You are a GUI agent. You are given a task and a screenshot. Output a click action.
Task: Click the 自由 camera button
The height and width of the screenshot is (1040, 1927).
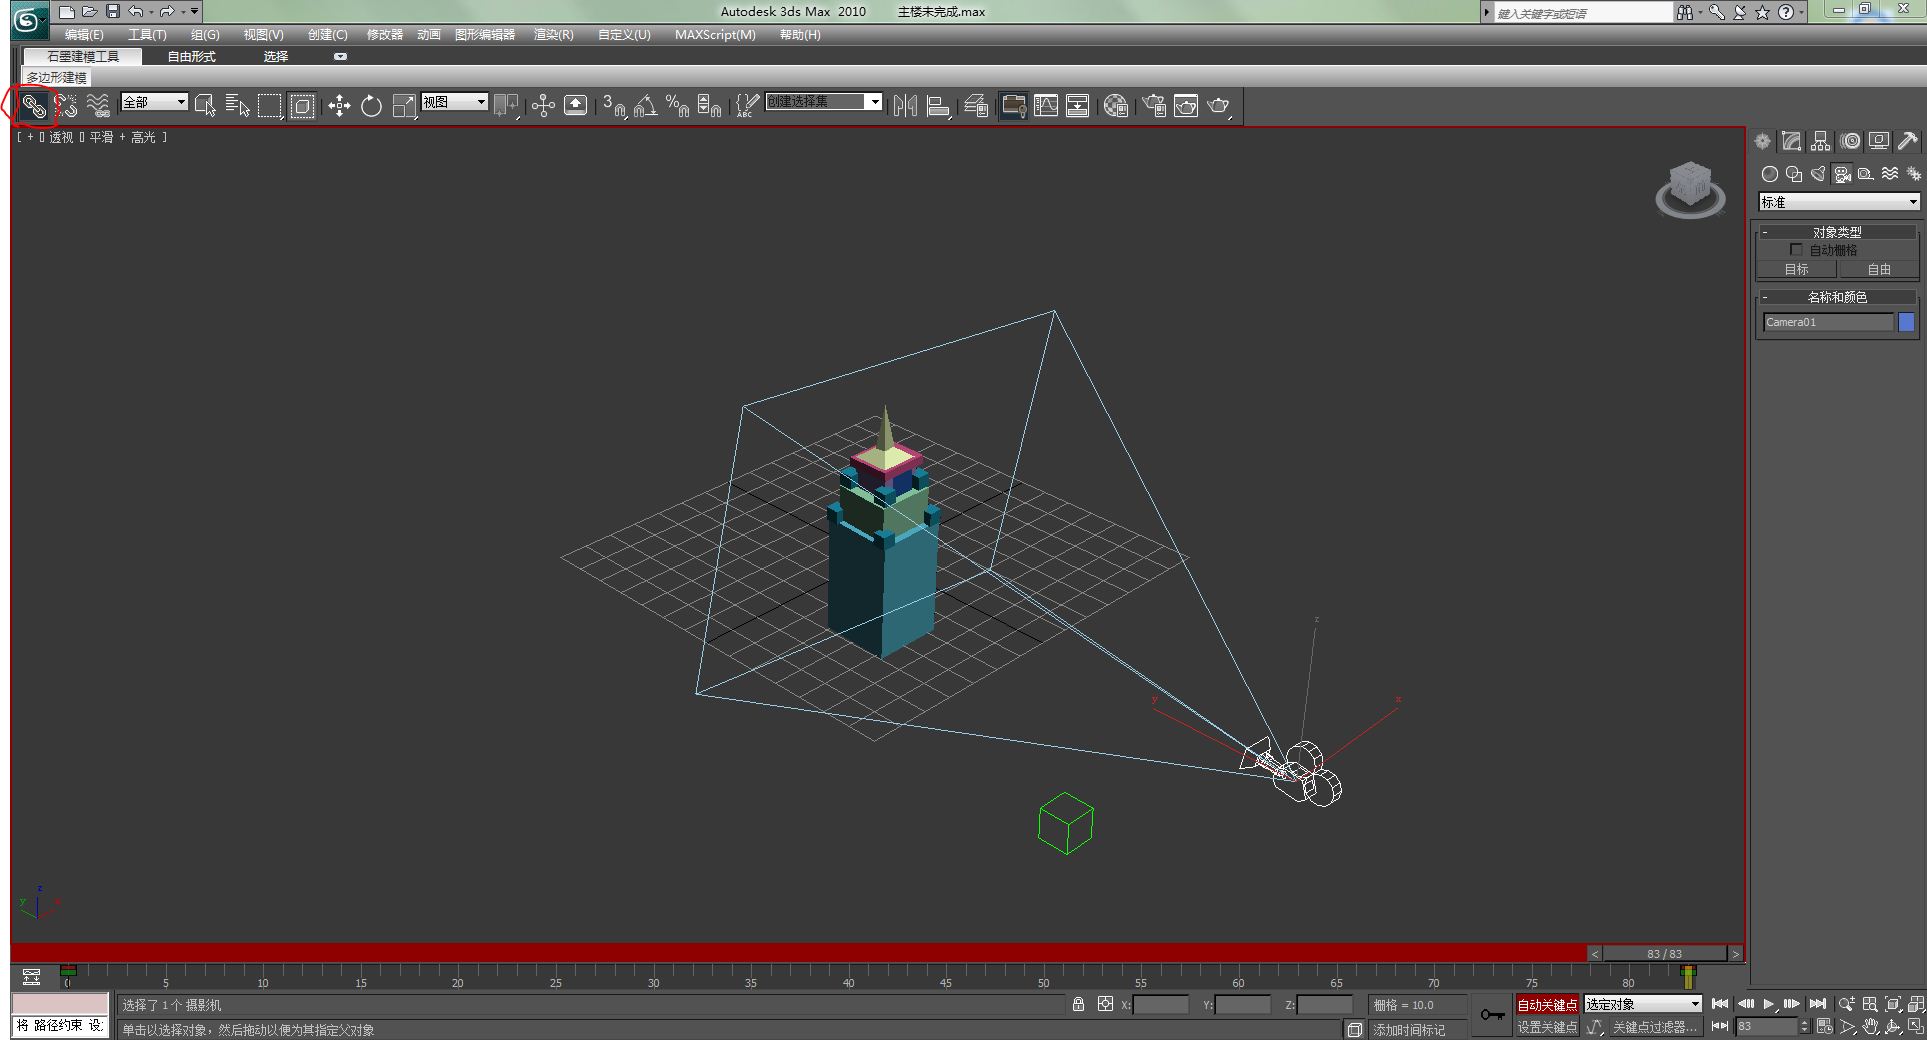[x=1878, y=269]
